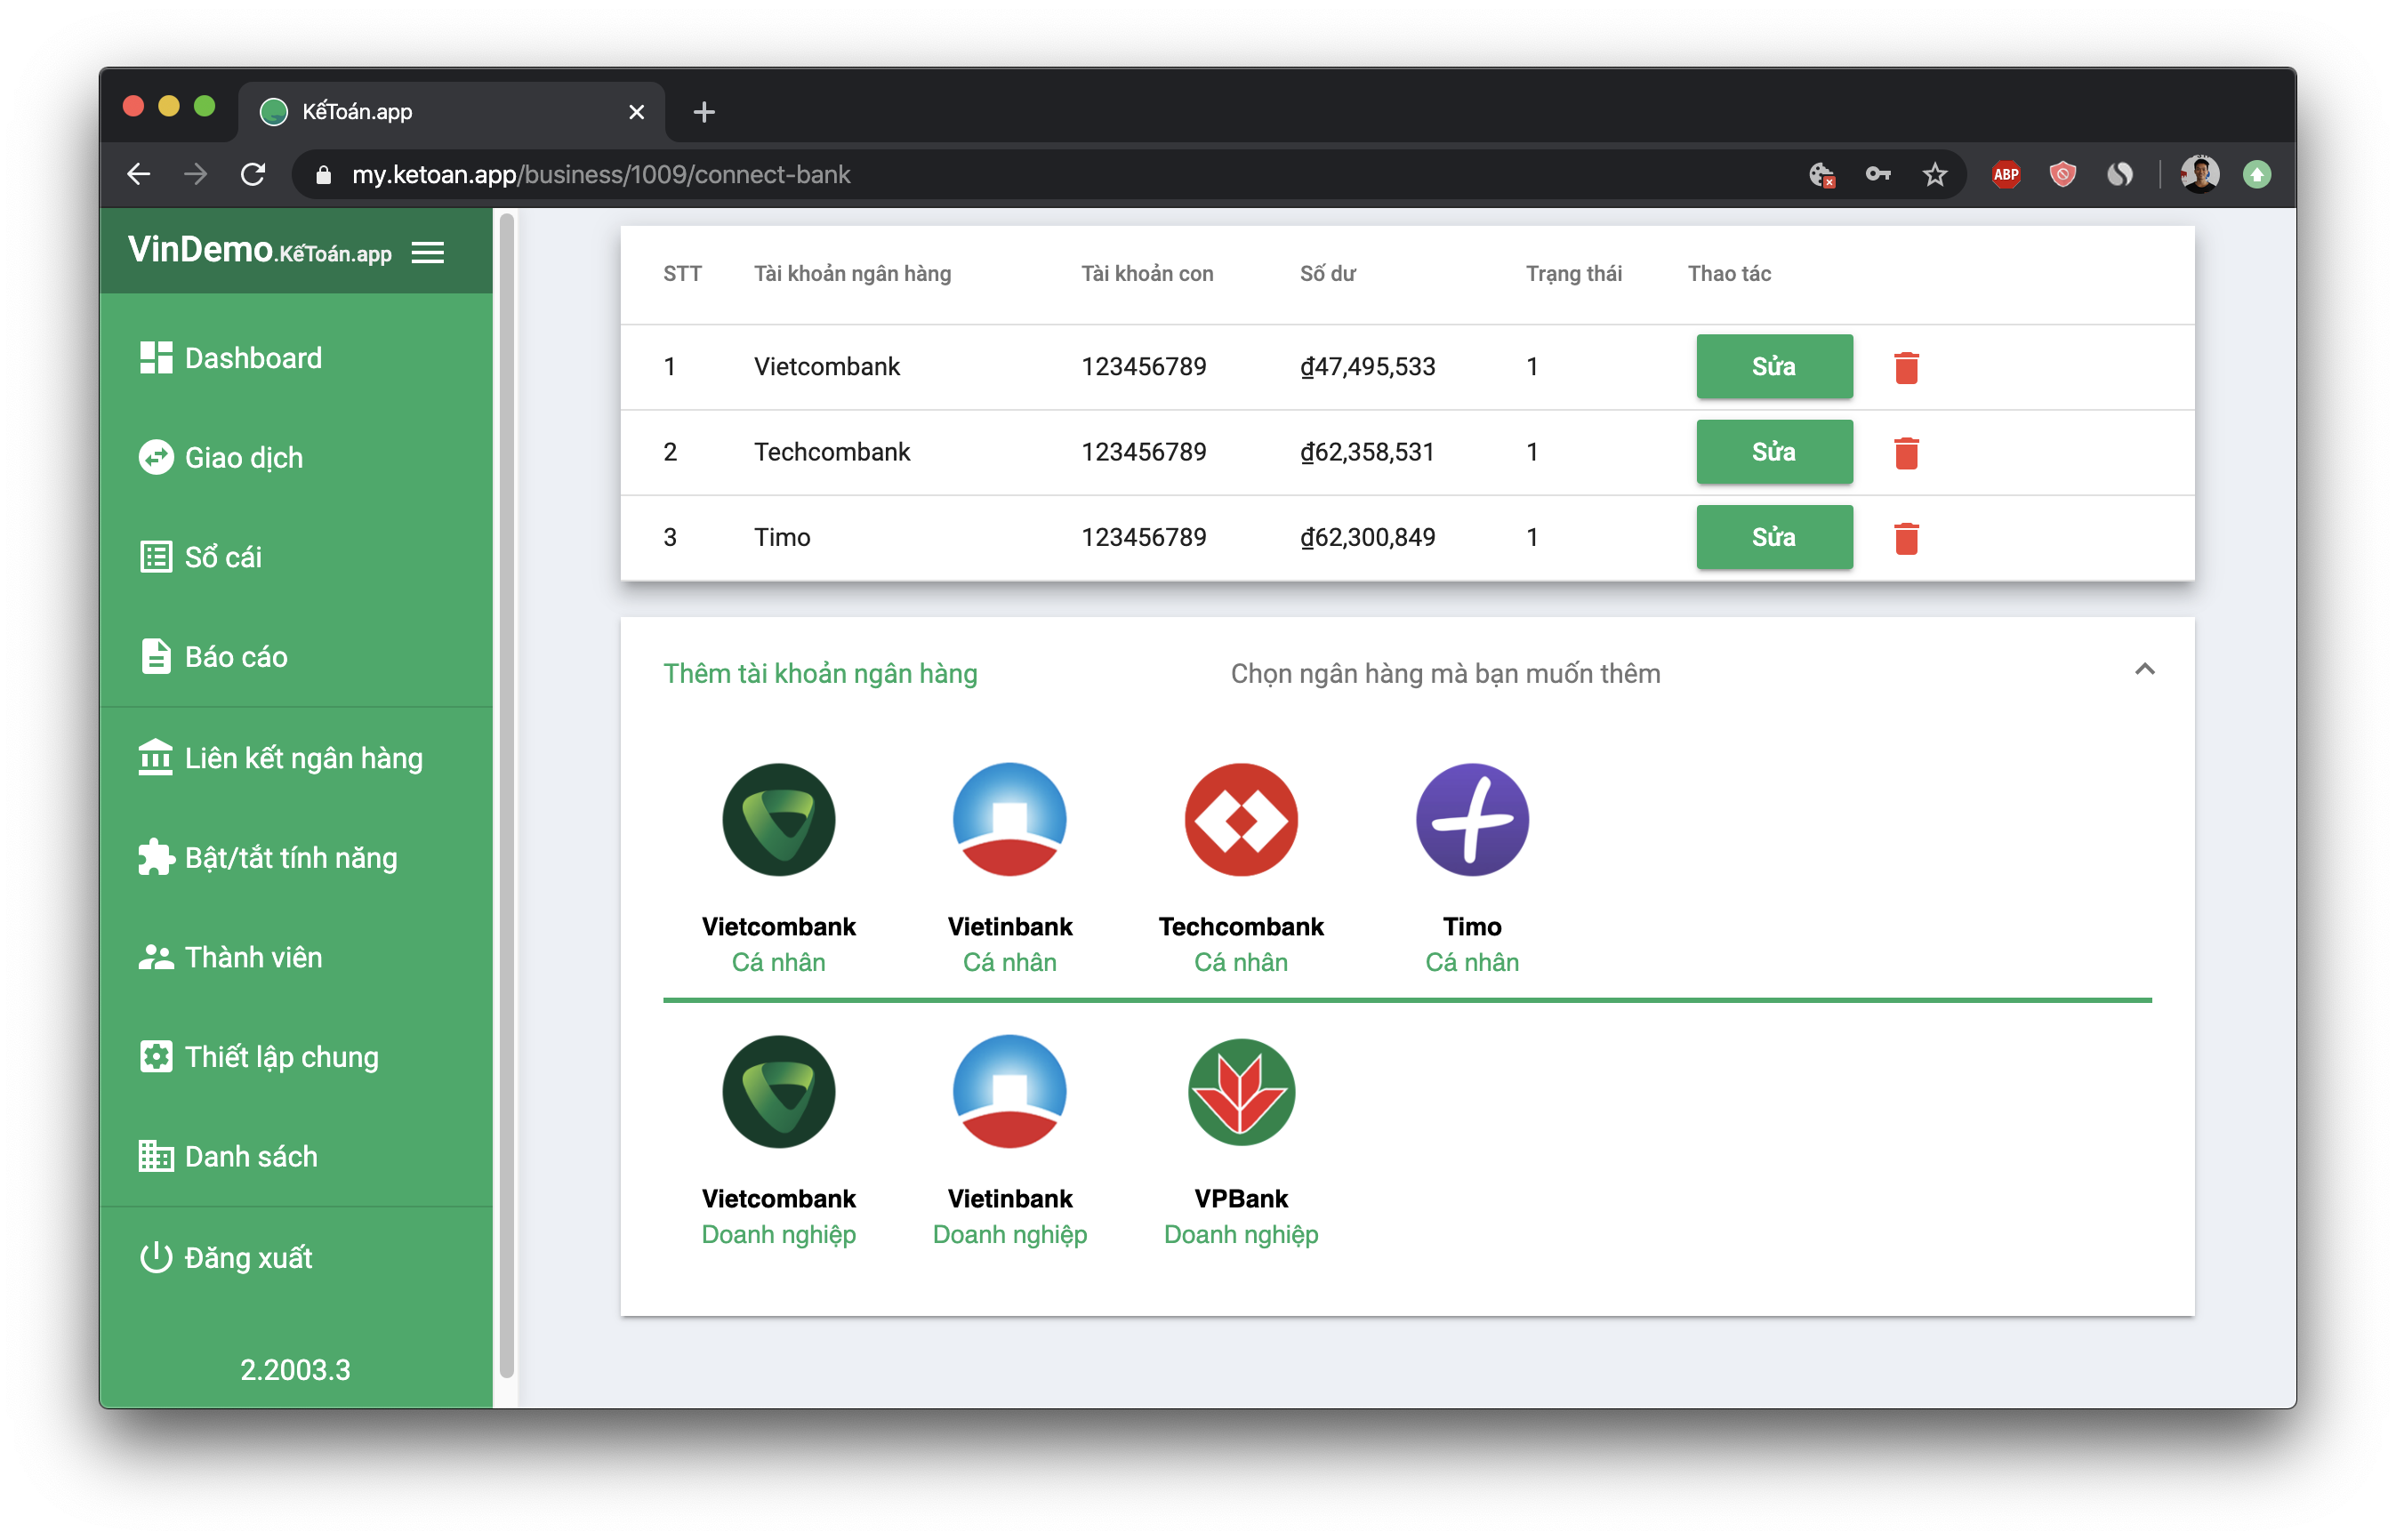Image resolution: width=2396 pixels, height=1540 pixels.
Task: Open the browser profile avatar
Action: point(2200,175)
